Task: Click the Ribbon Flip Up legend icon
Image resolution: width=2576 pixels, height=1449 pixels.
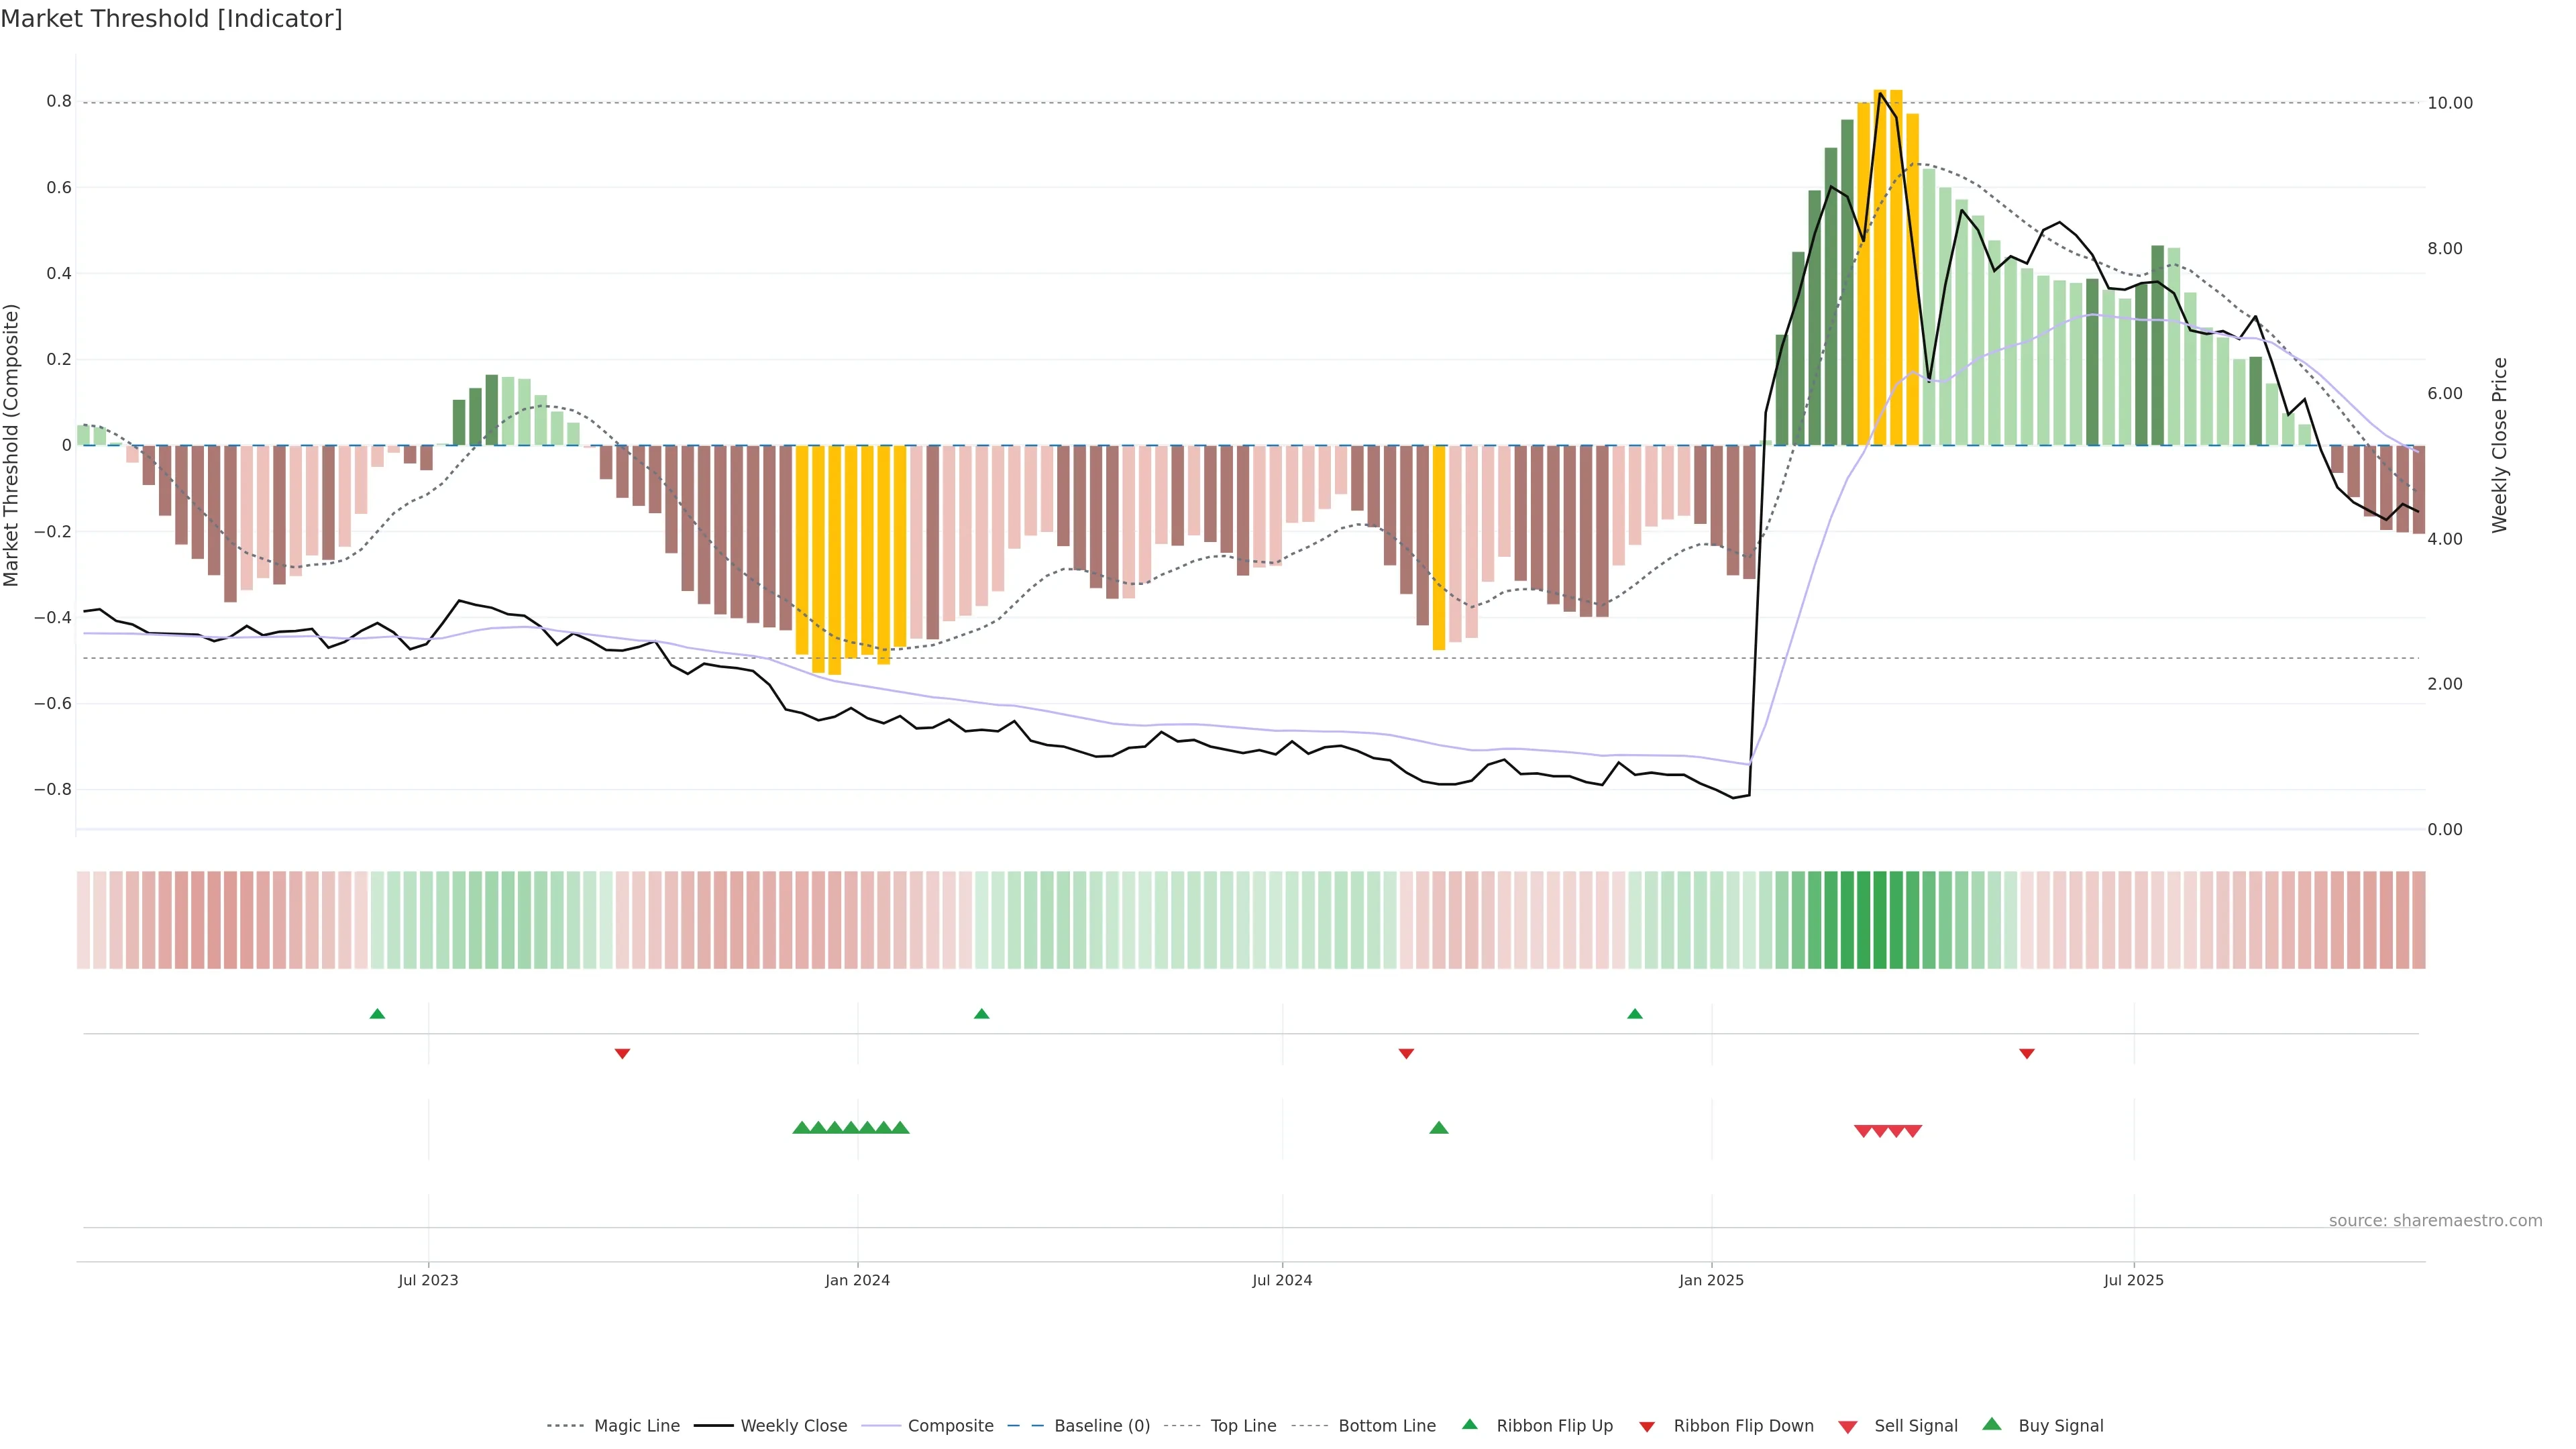Action: click(1469, 1424)
